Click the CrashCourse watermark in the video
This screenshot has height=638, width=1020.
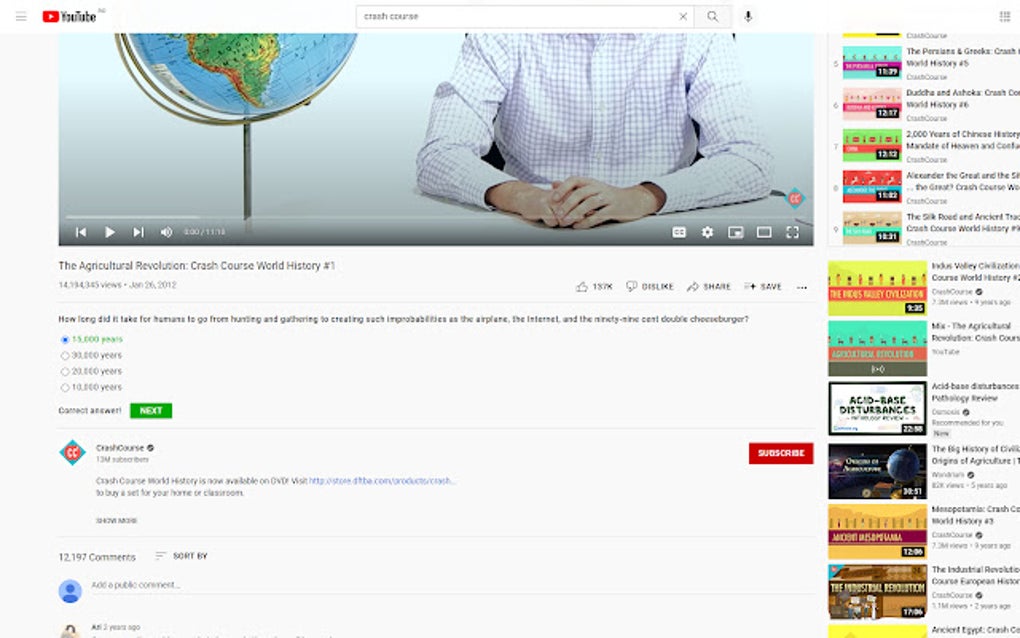coord(795,198)
